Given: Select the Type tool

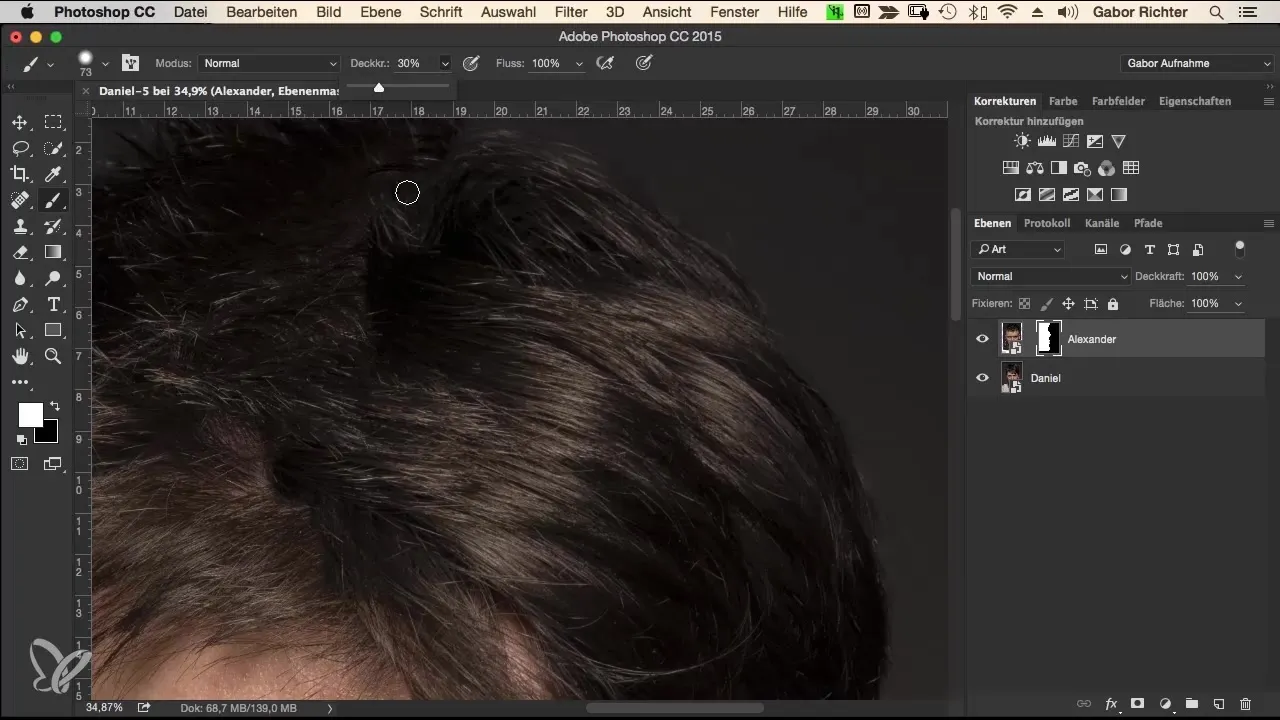Looking at the screenshot, I should 53,304.
